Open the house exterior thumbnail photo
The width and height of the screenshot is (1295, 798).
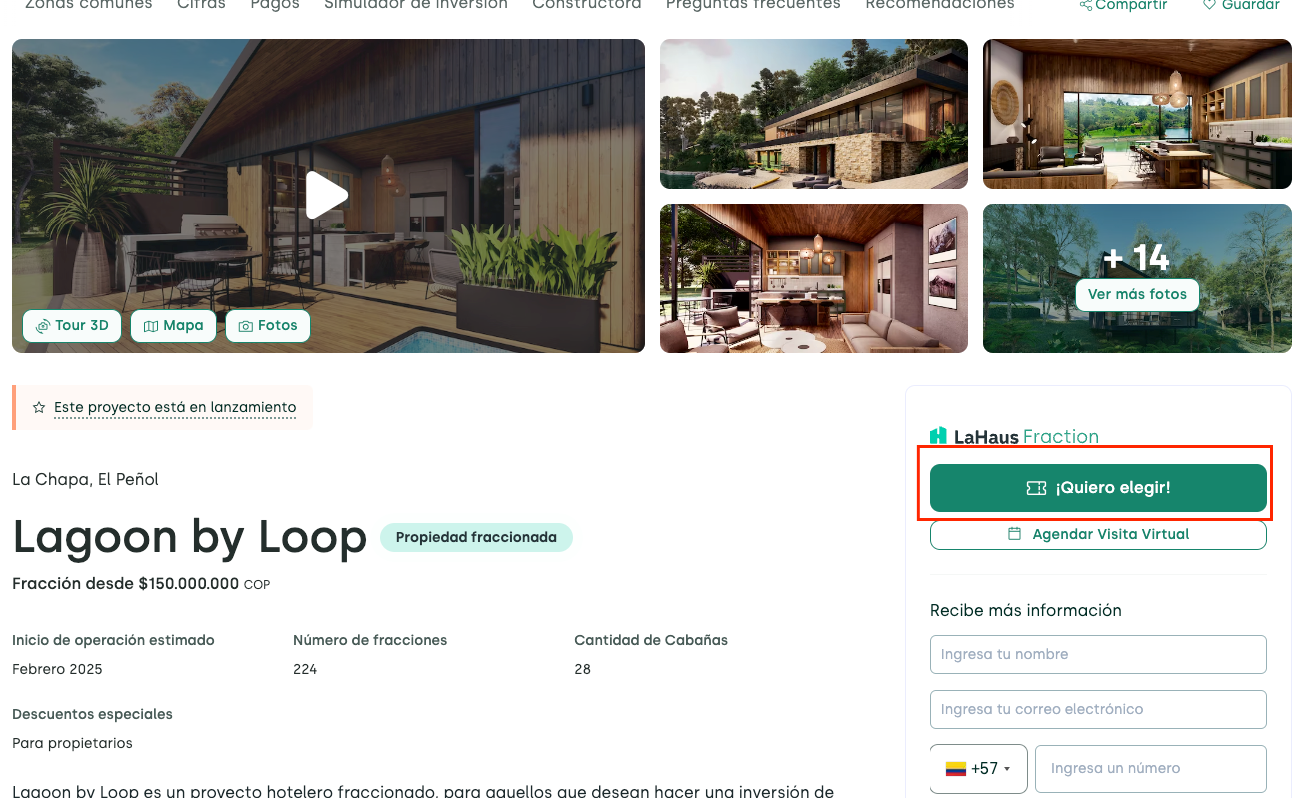coord(813,114)
